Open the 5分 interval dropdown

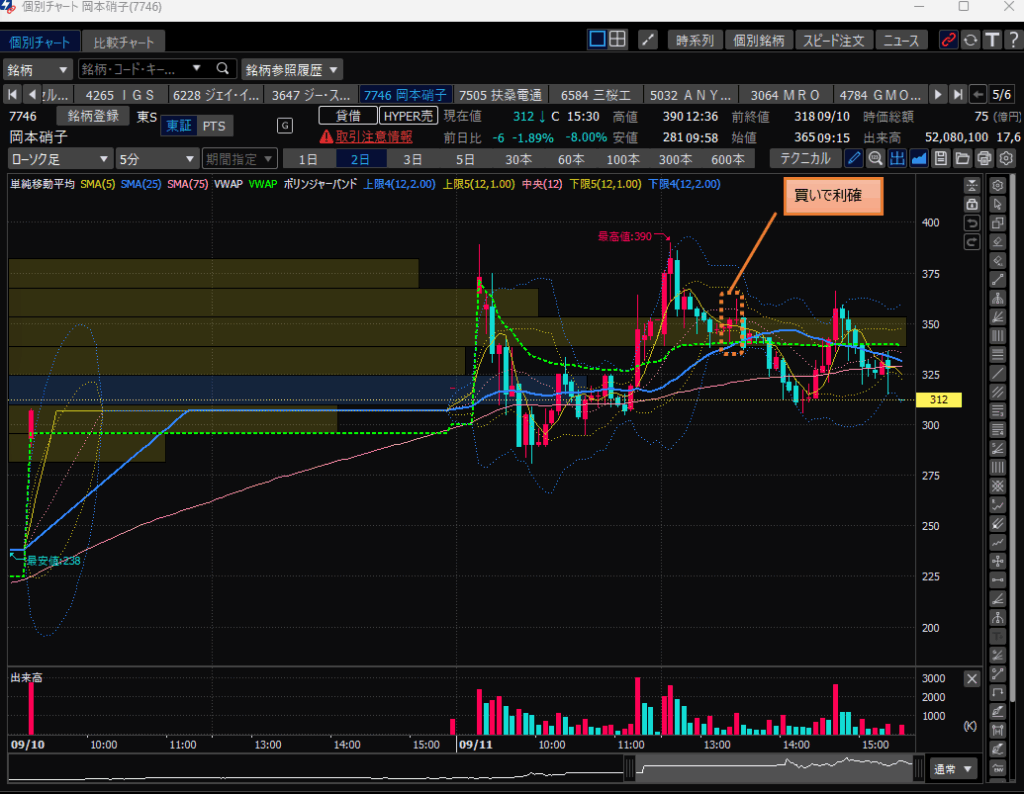pos(157,159)
